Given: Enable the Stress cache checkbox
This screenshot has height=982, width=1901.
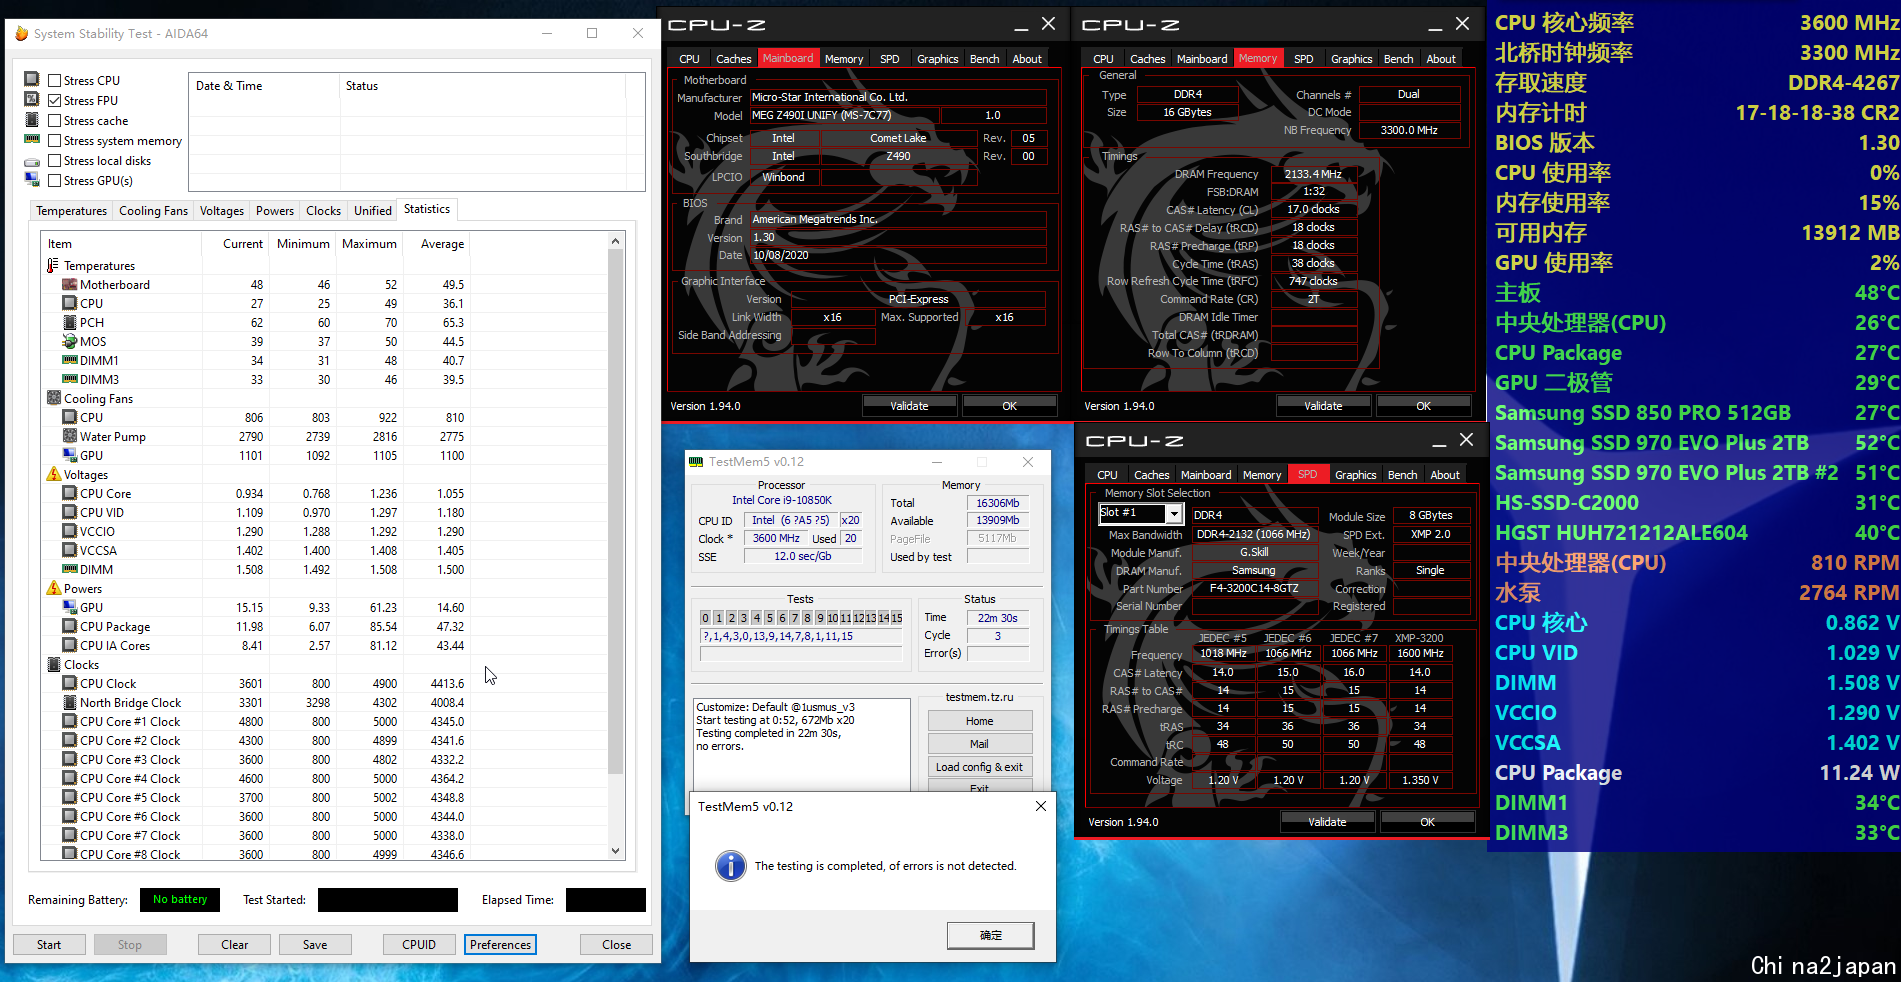Looking at the screenshot, I should [x=55, y=120].
